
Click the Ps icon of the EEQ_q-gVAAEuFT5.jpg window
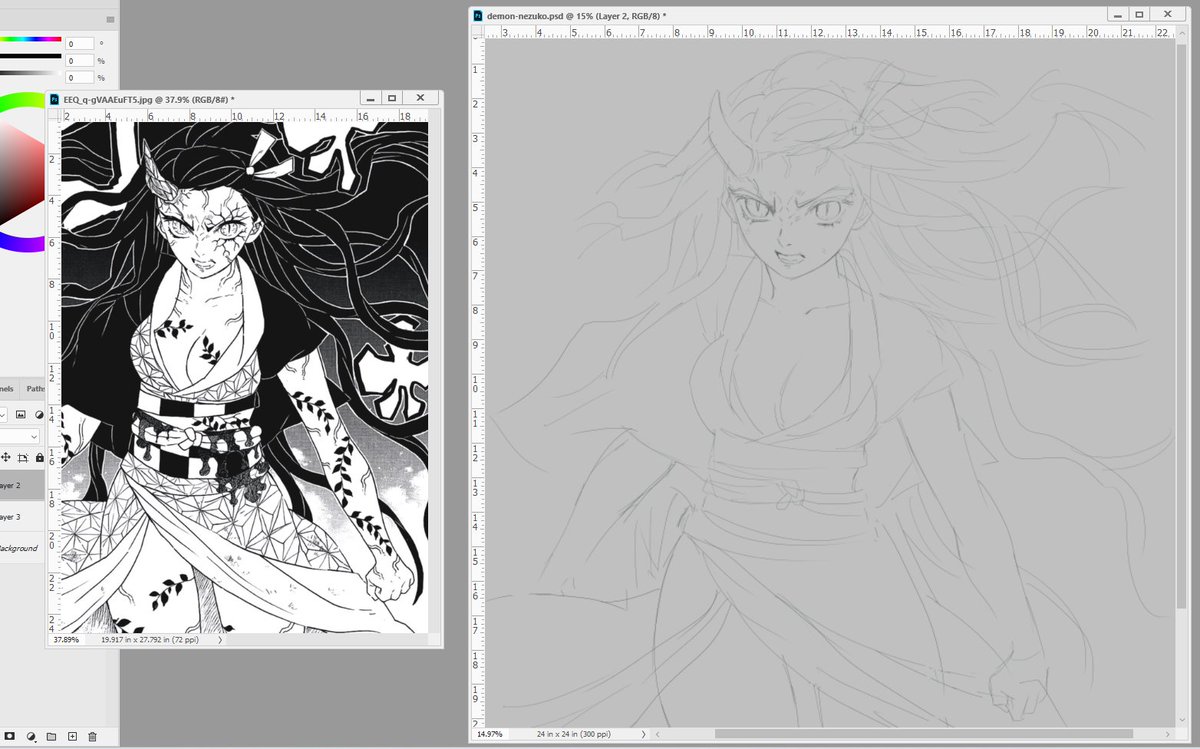55,100
